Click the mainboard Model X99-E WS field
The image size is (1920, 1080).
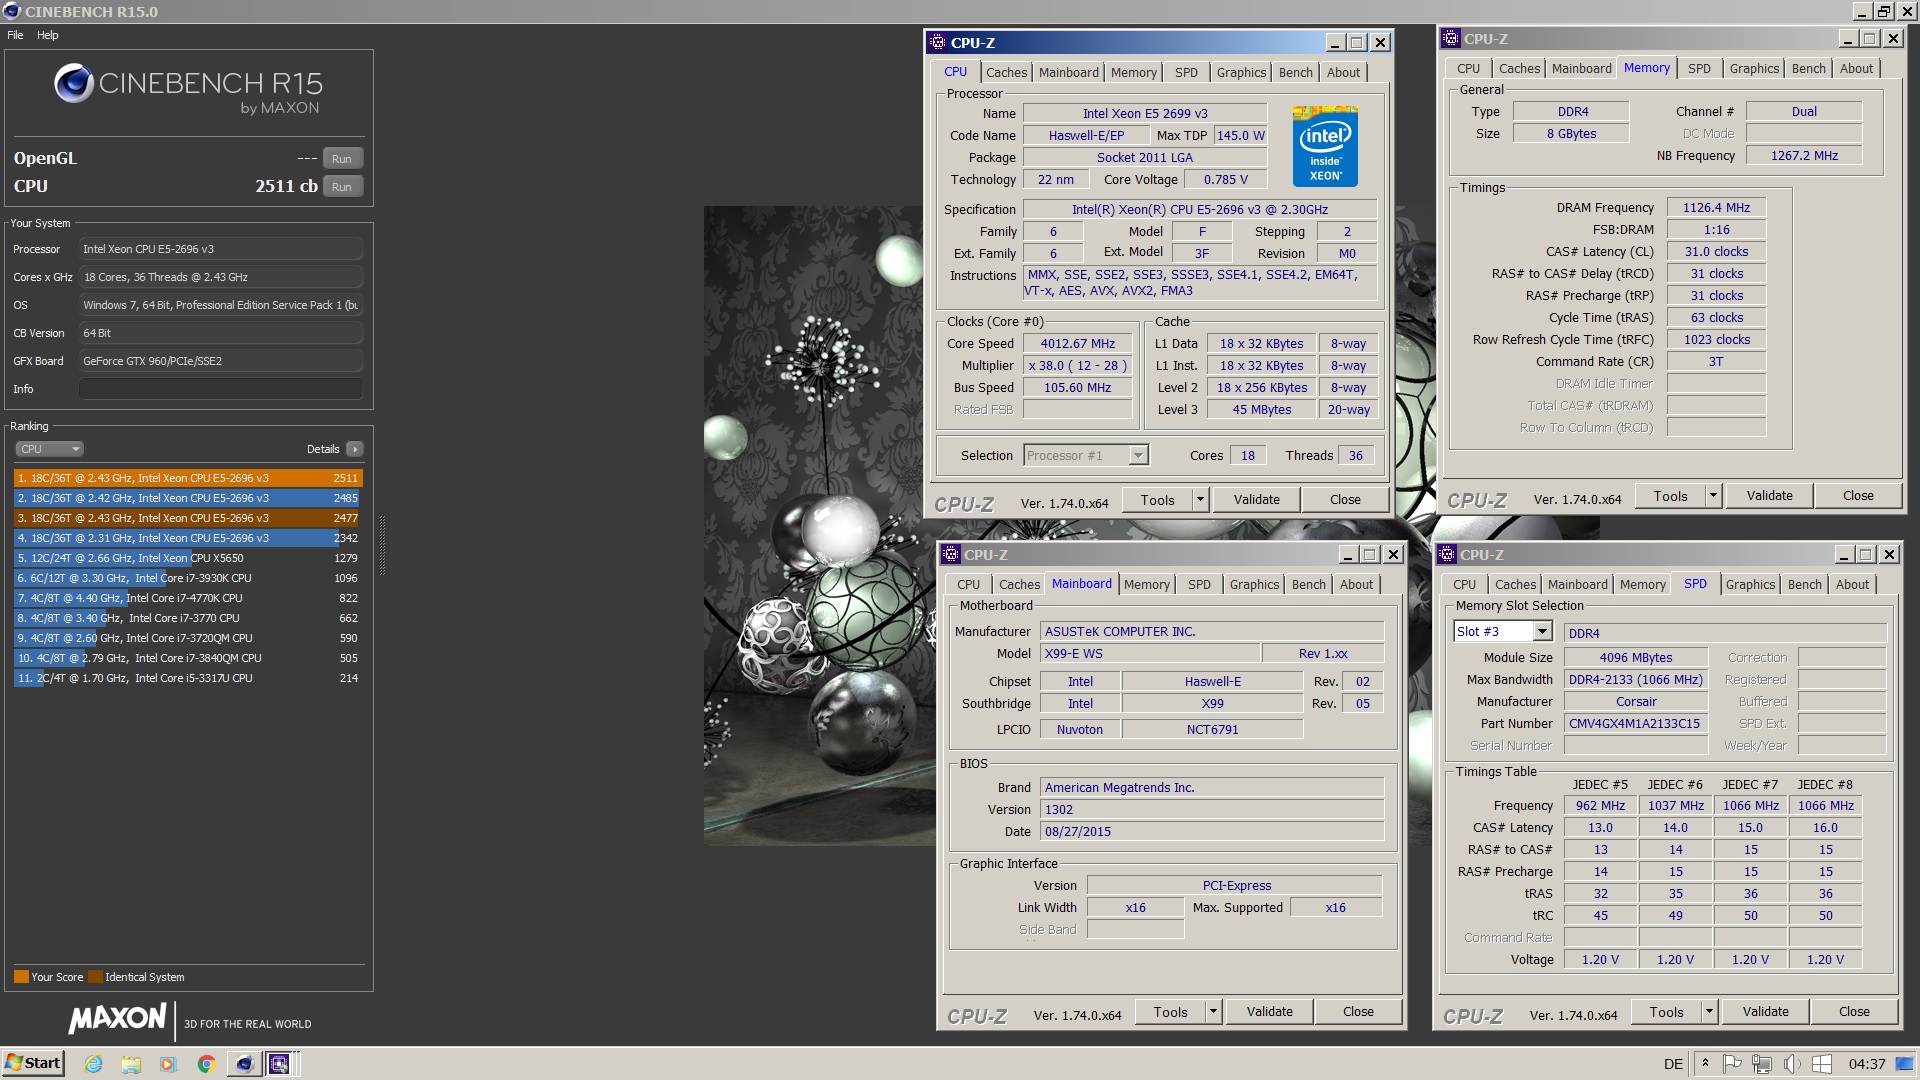point(1149,654)
